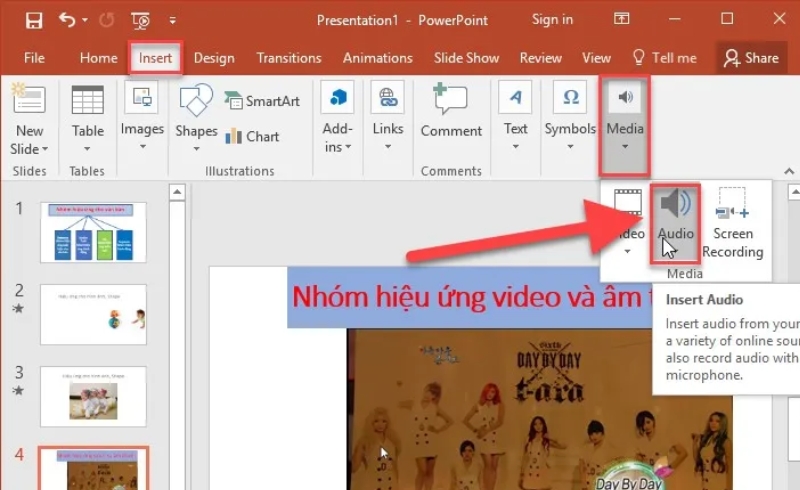Select the Insert tab
The image size is (800, 490).
click(155, 58)
